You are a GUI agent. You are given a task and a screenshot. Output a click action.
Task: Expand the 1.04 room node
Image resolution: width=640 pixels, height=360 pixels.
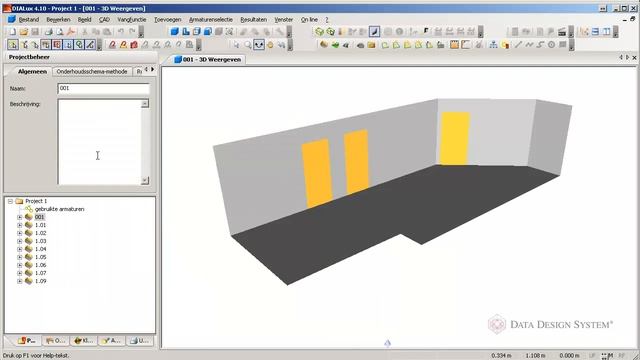pos(20,249)
